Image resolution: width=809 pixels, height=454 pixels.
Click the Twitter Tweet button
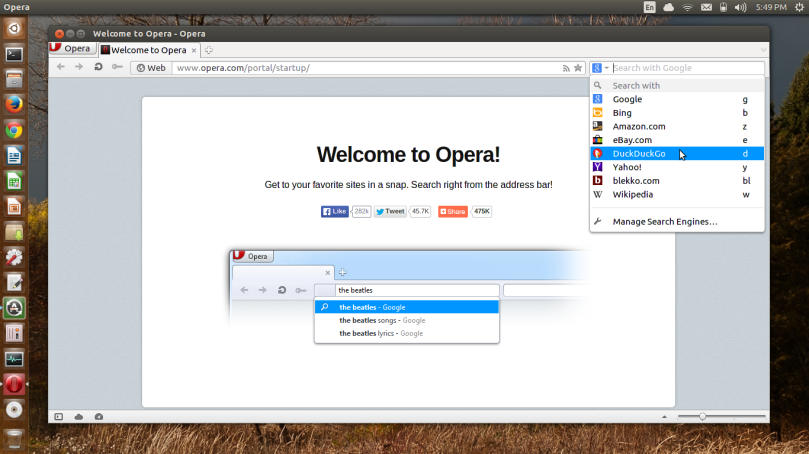pos(391,212)
